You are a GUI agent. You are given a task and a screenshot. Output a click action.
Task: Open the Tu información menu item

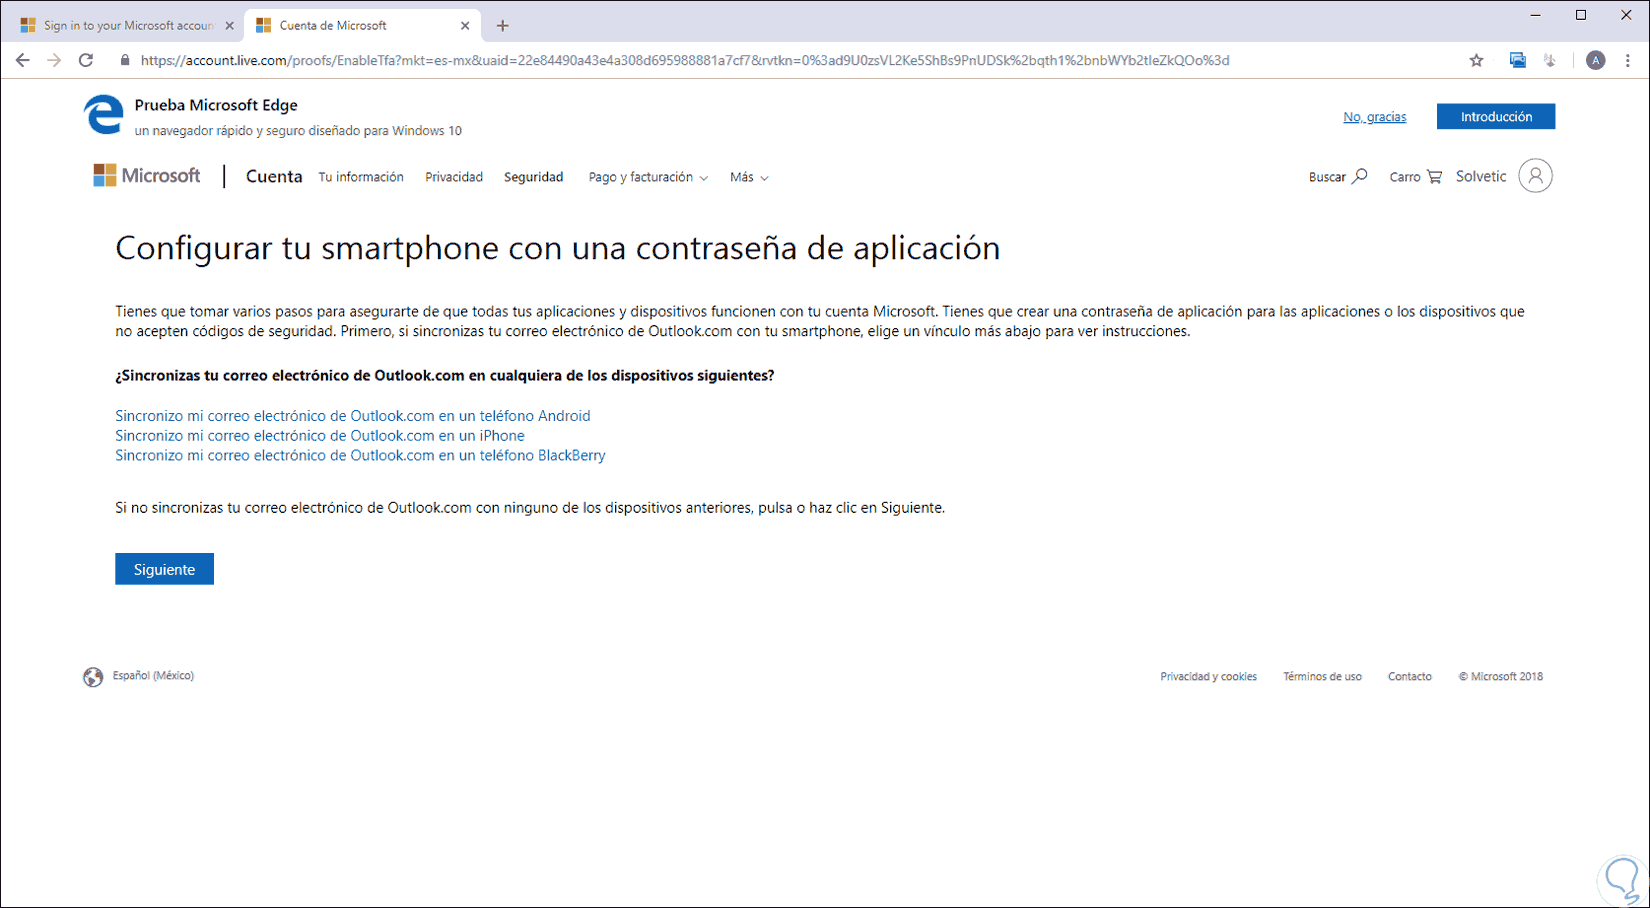coord(361,177)
